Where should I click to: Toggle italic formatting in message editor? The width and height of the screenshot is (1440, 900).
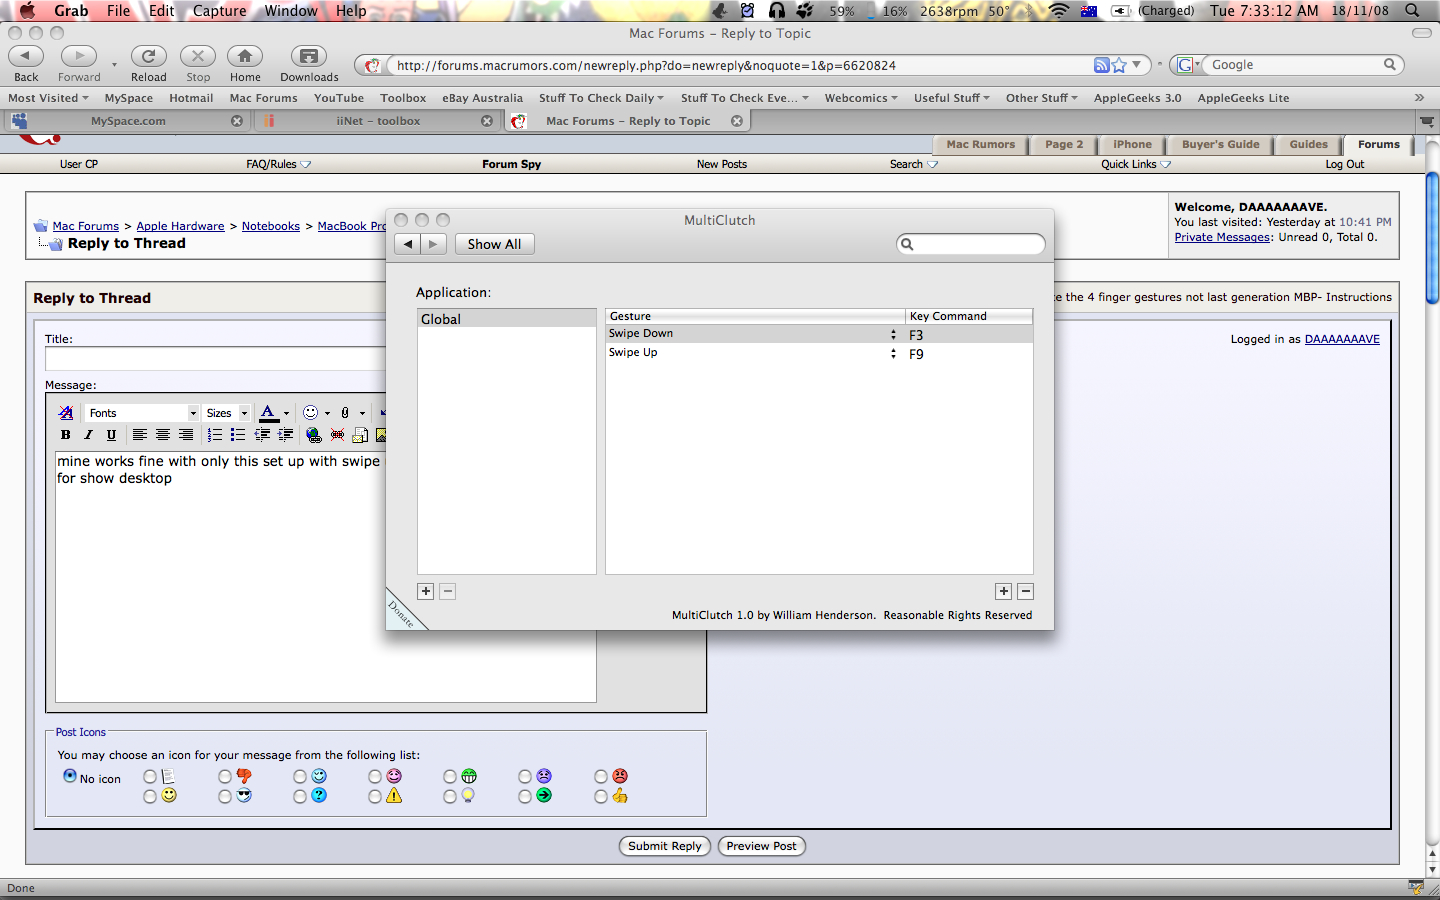pos(88,435)
